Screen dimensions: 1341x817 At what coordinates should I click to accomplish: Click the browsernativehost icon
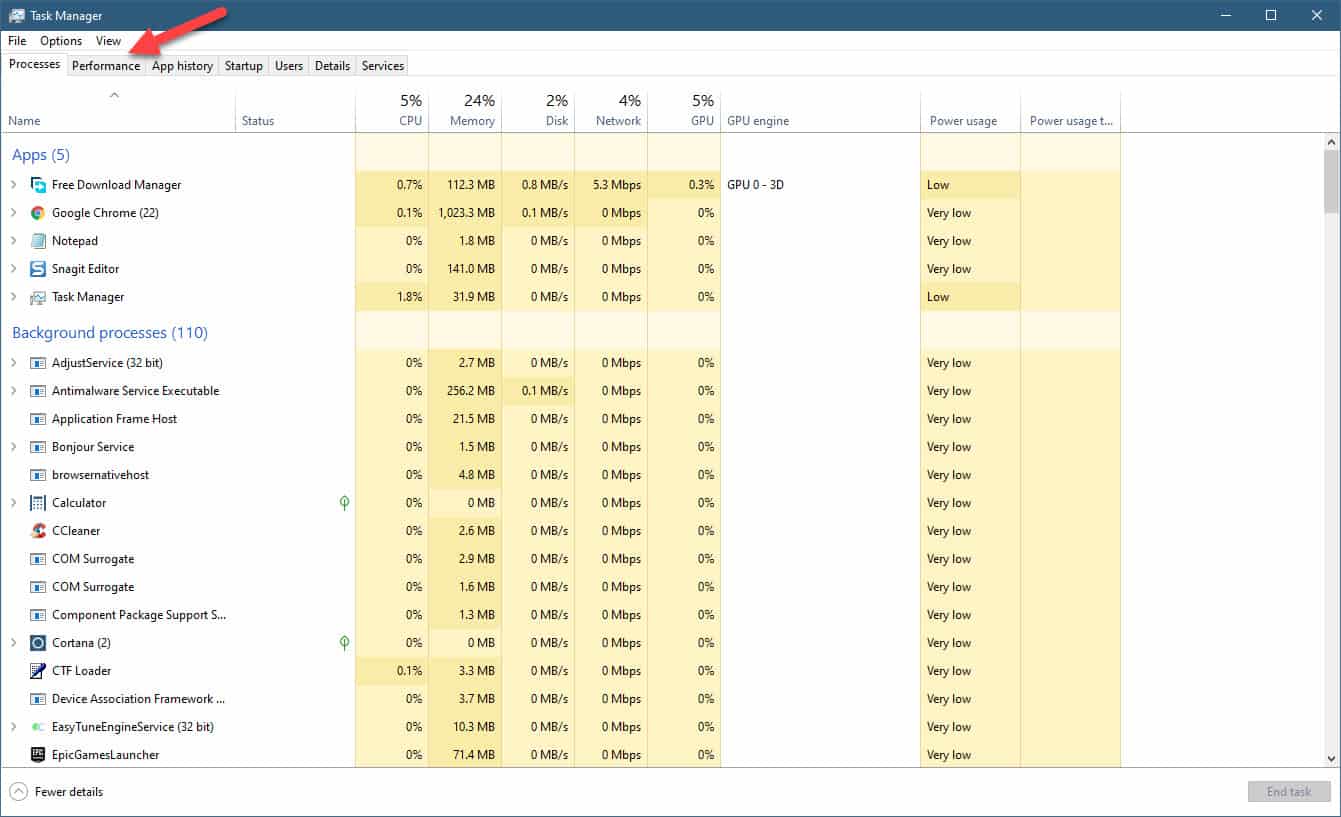point(38,475)
